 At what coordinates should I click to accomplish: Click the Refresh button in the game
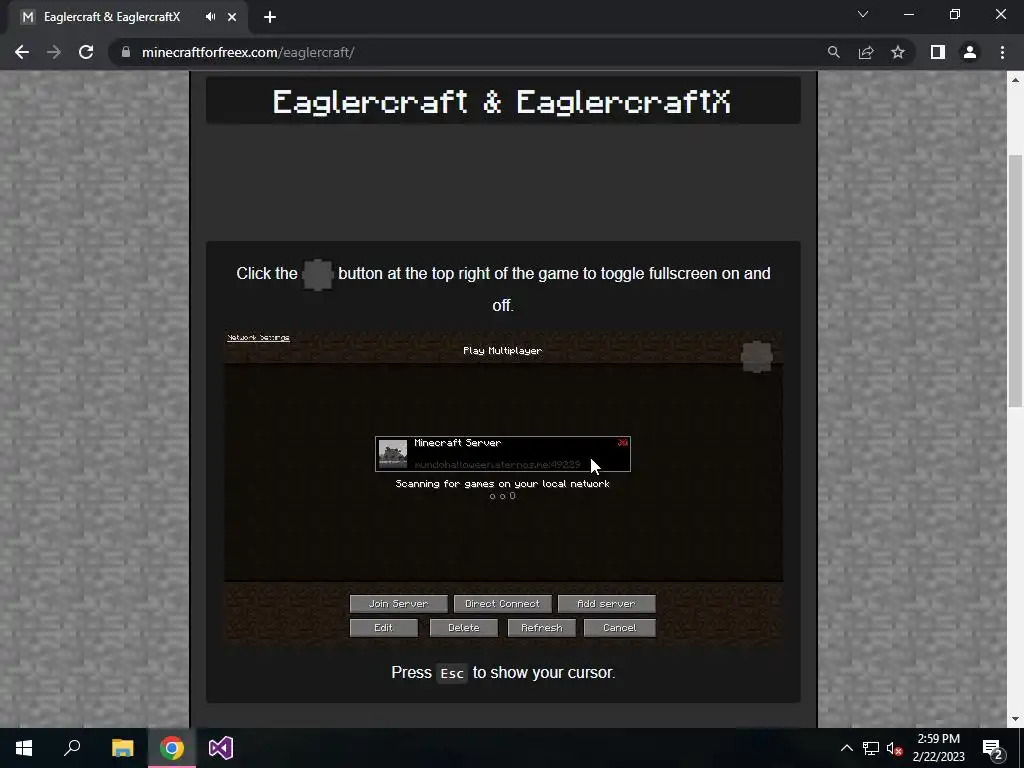(x=541, y=628)
